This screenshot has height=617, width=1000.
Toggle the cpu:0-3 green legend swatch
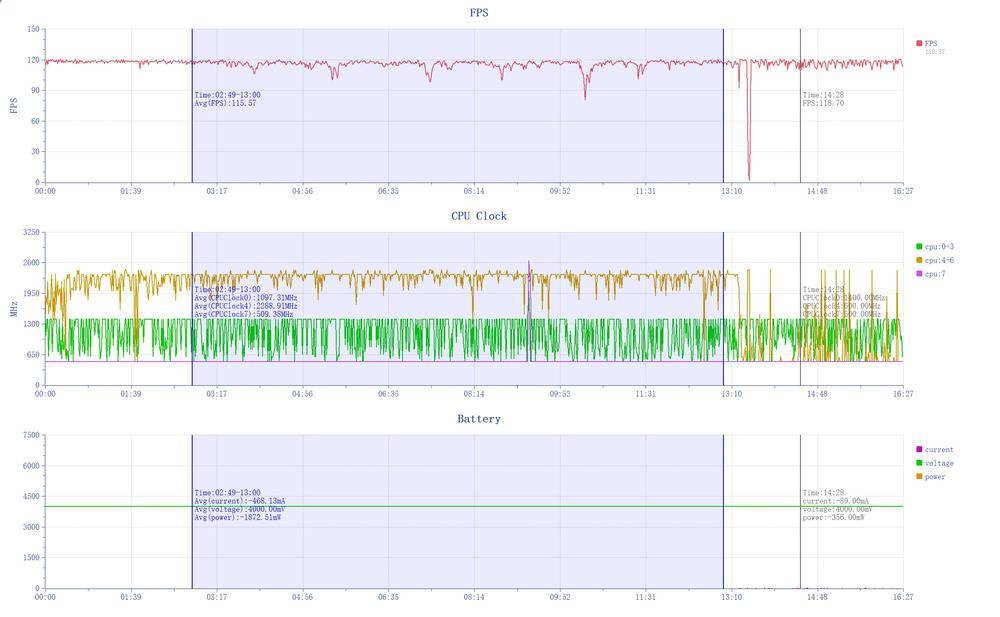919,246
